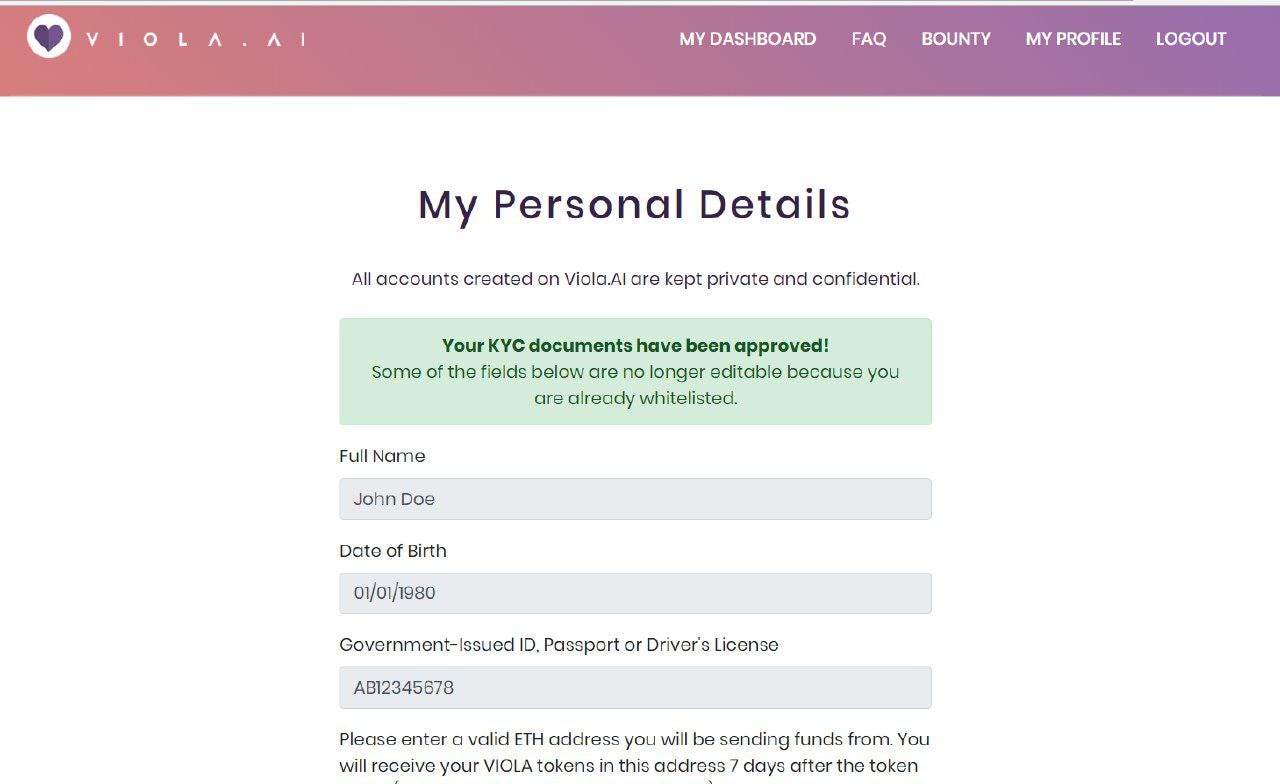Screen dimensions: 1280x784
Task: Click the bold KYC documents approved message
Action: coord(635,346)
